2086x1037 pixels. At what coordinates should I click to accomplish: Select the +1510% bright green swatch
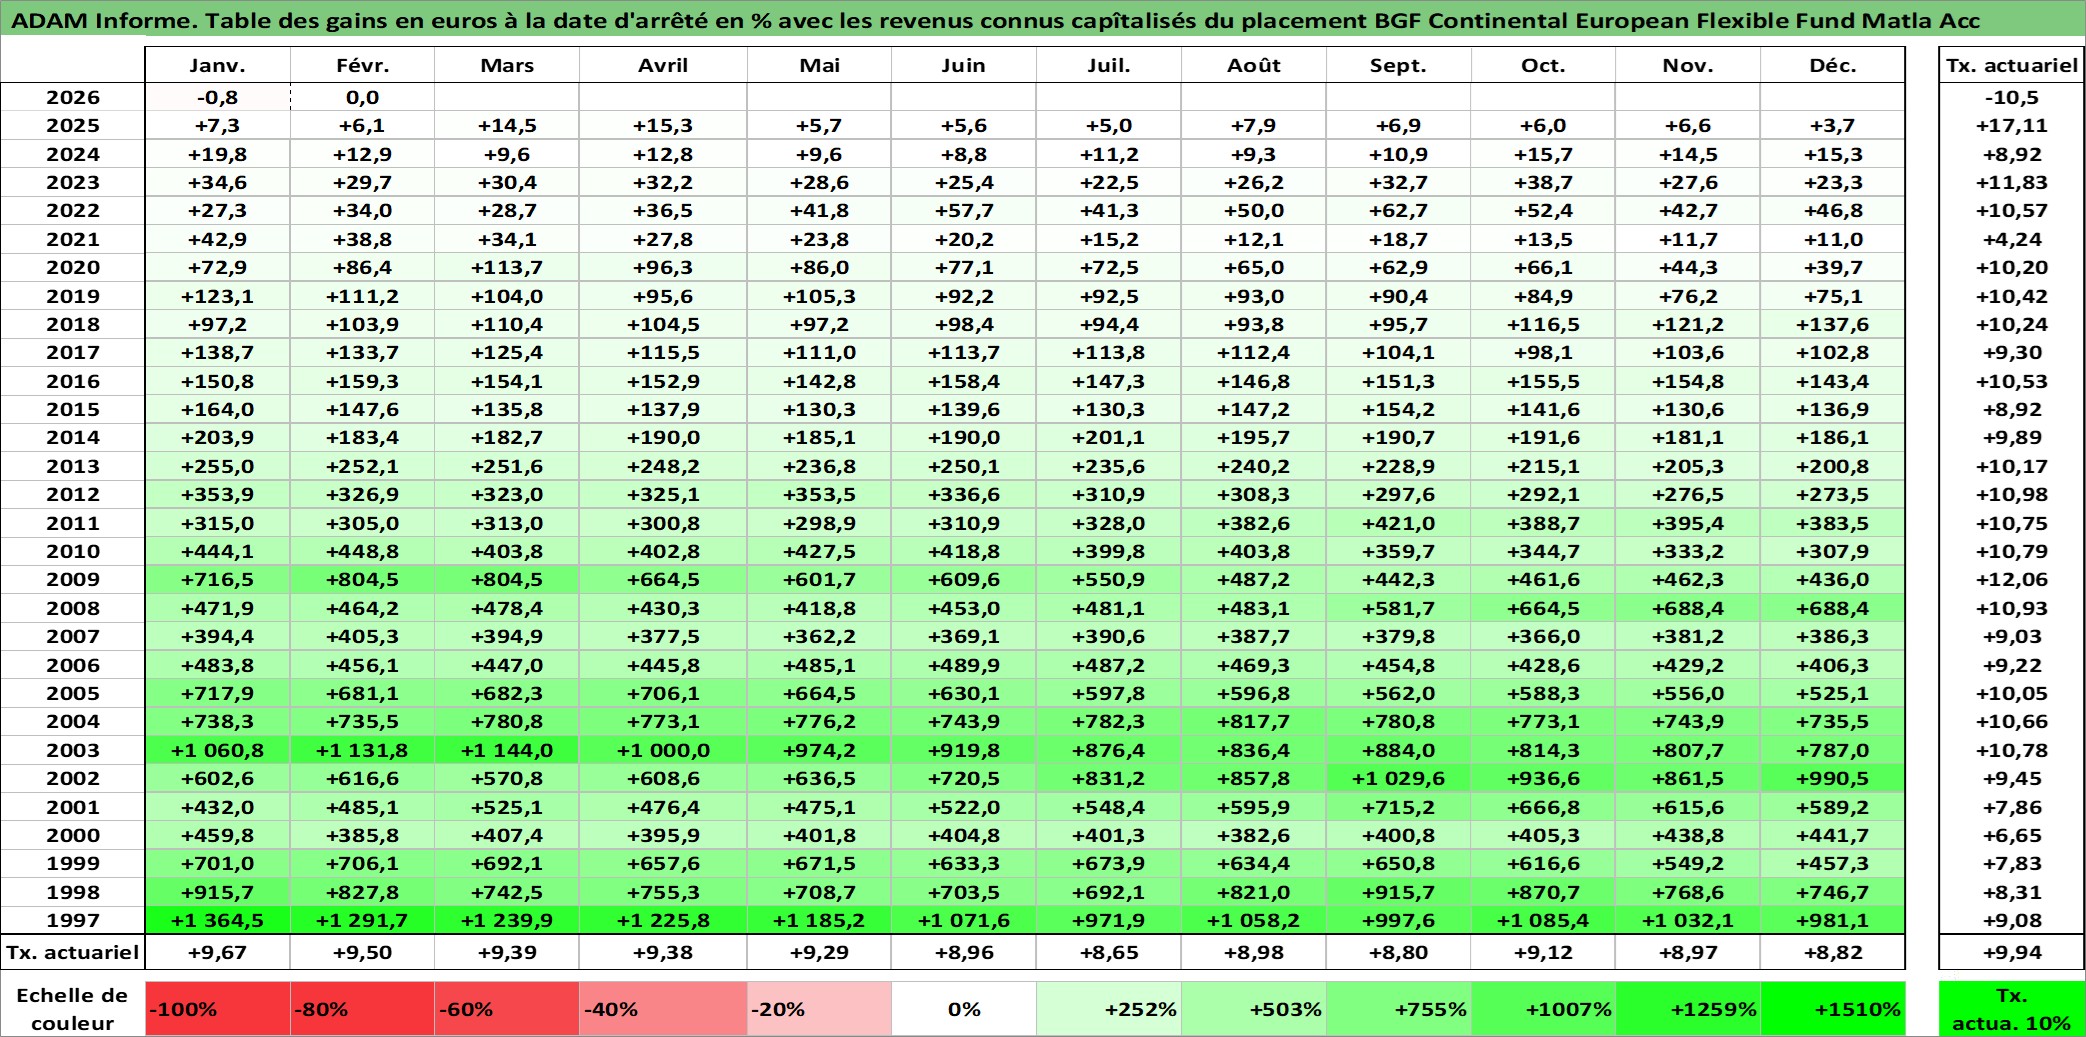click(1832, 1009)
